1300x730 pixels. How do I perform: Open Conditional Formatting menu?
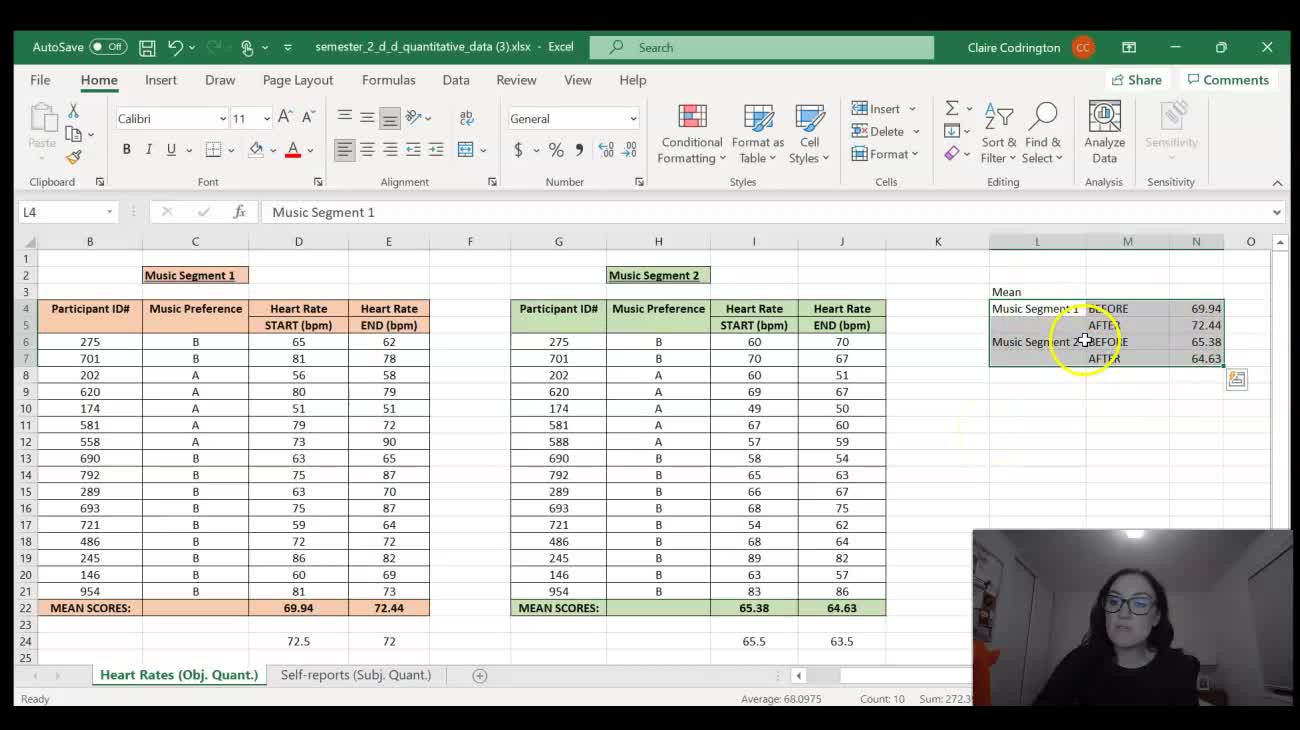[692, 134]
